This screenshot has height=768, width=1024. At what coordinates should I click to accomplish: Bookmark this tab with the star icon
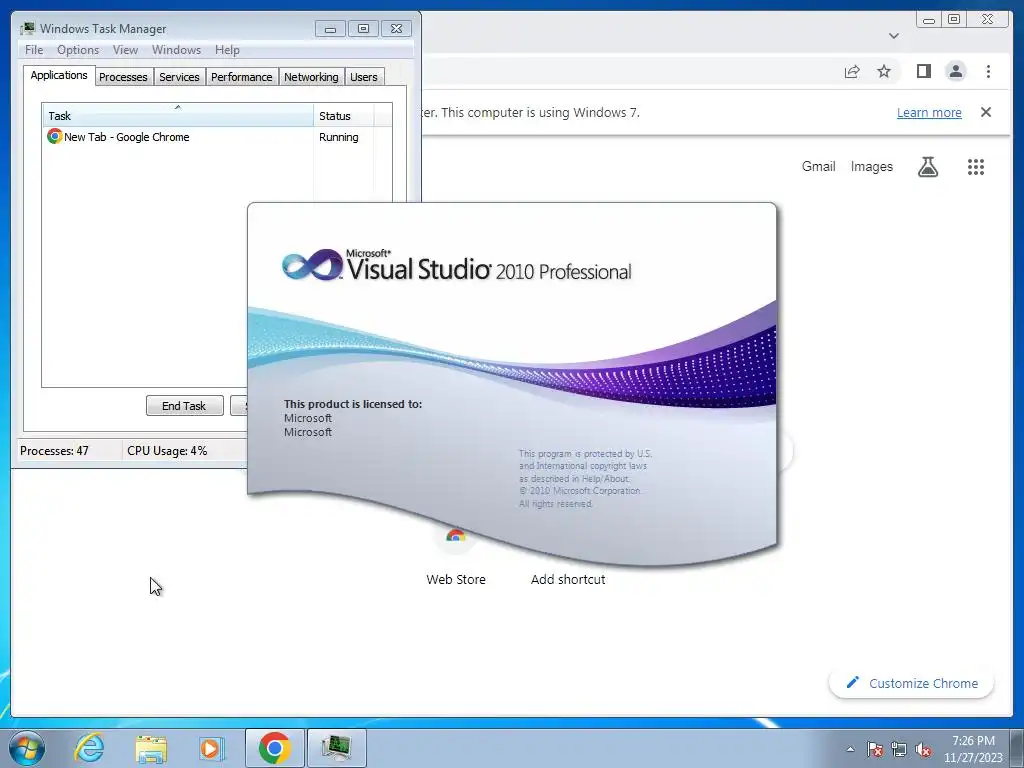click(x=884, y=71)
